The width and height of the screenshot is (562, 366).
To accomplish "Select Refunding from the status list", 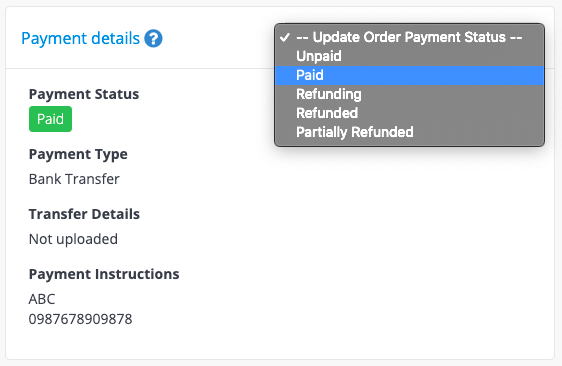I will 409,94.
